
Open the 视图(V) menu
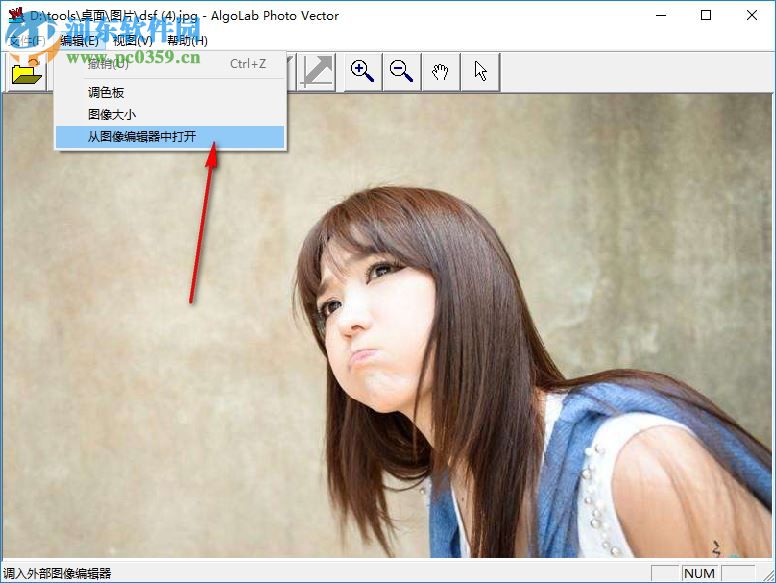click(133, 41)
